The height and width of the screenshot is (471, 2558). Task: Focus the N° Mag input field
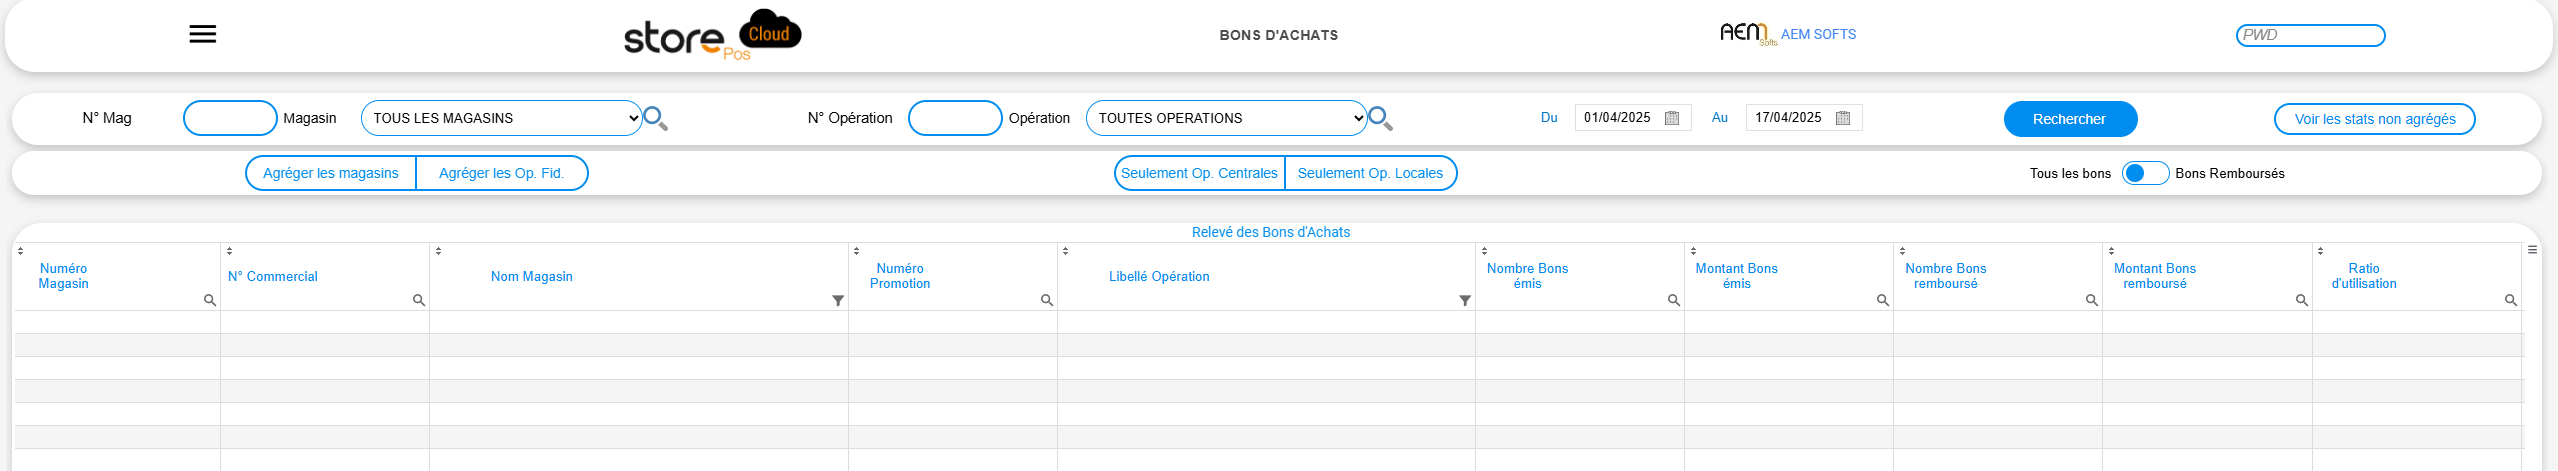230,118
